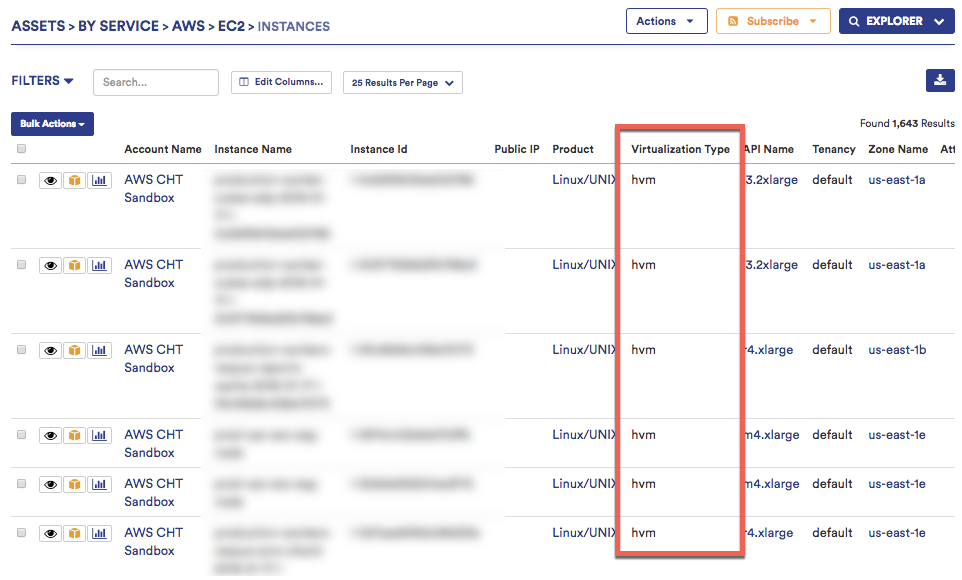This screenshot has height=580, width=962.
Task: Click the eye preview icon in the last row
Action: click(50, 533)
